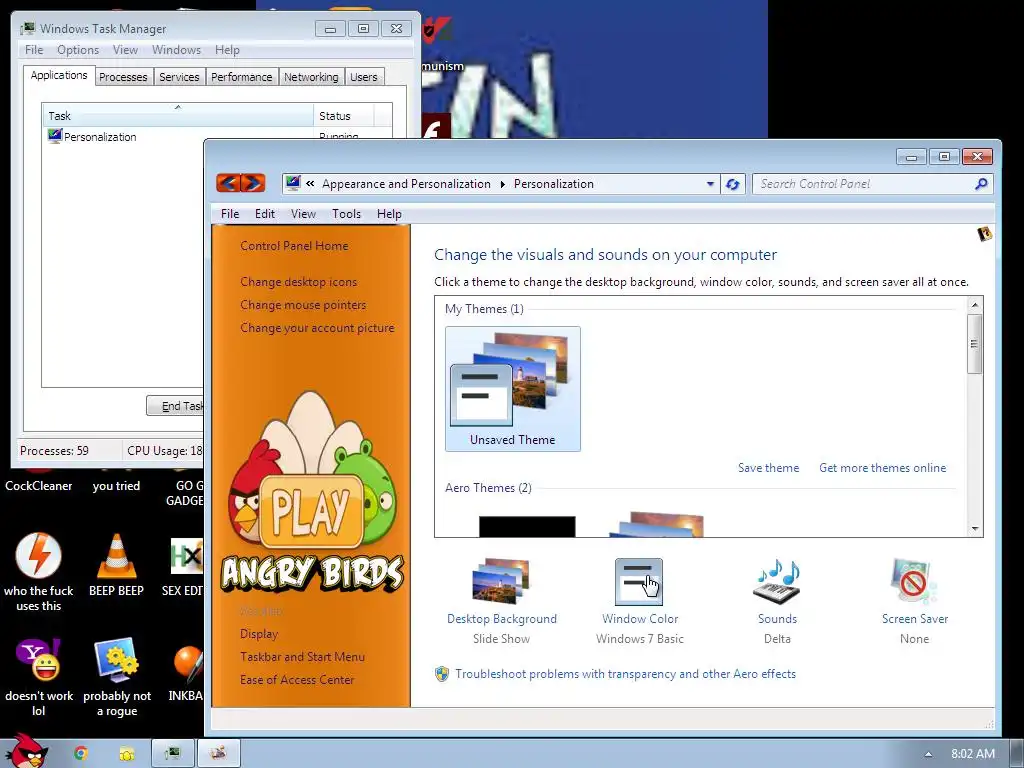
Task: Expand the address bar dropdown arrow
Action: 710,184
